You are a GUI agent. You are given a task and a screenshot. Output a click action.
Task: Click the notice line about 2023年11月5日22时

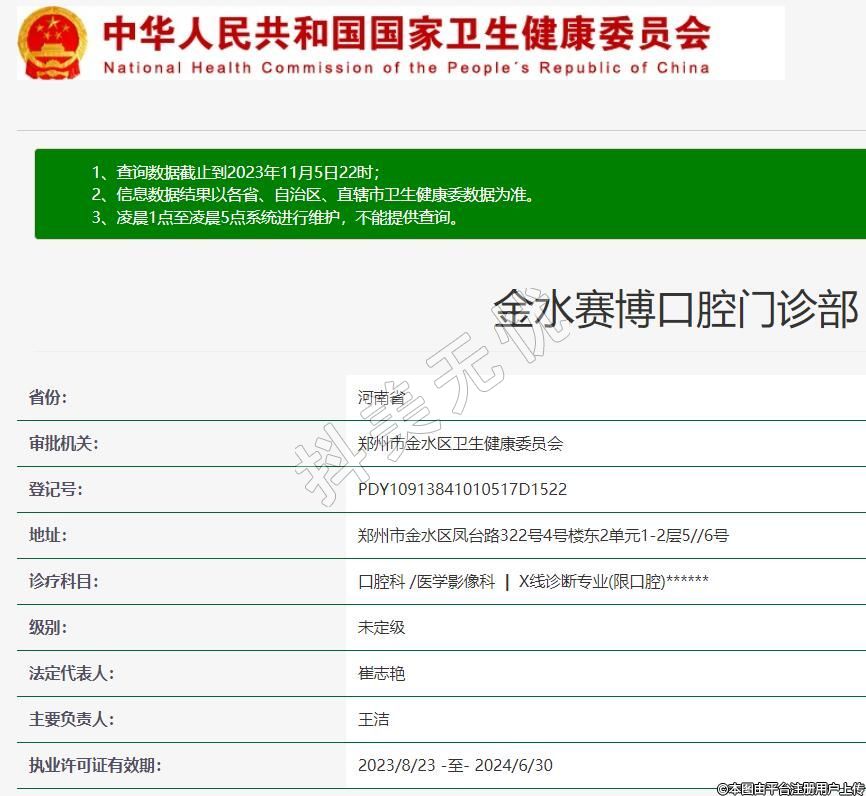(x=236, y=172)
